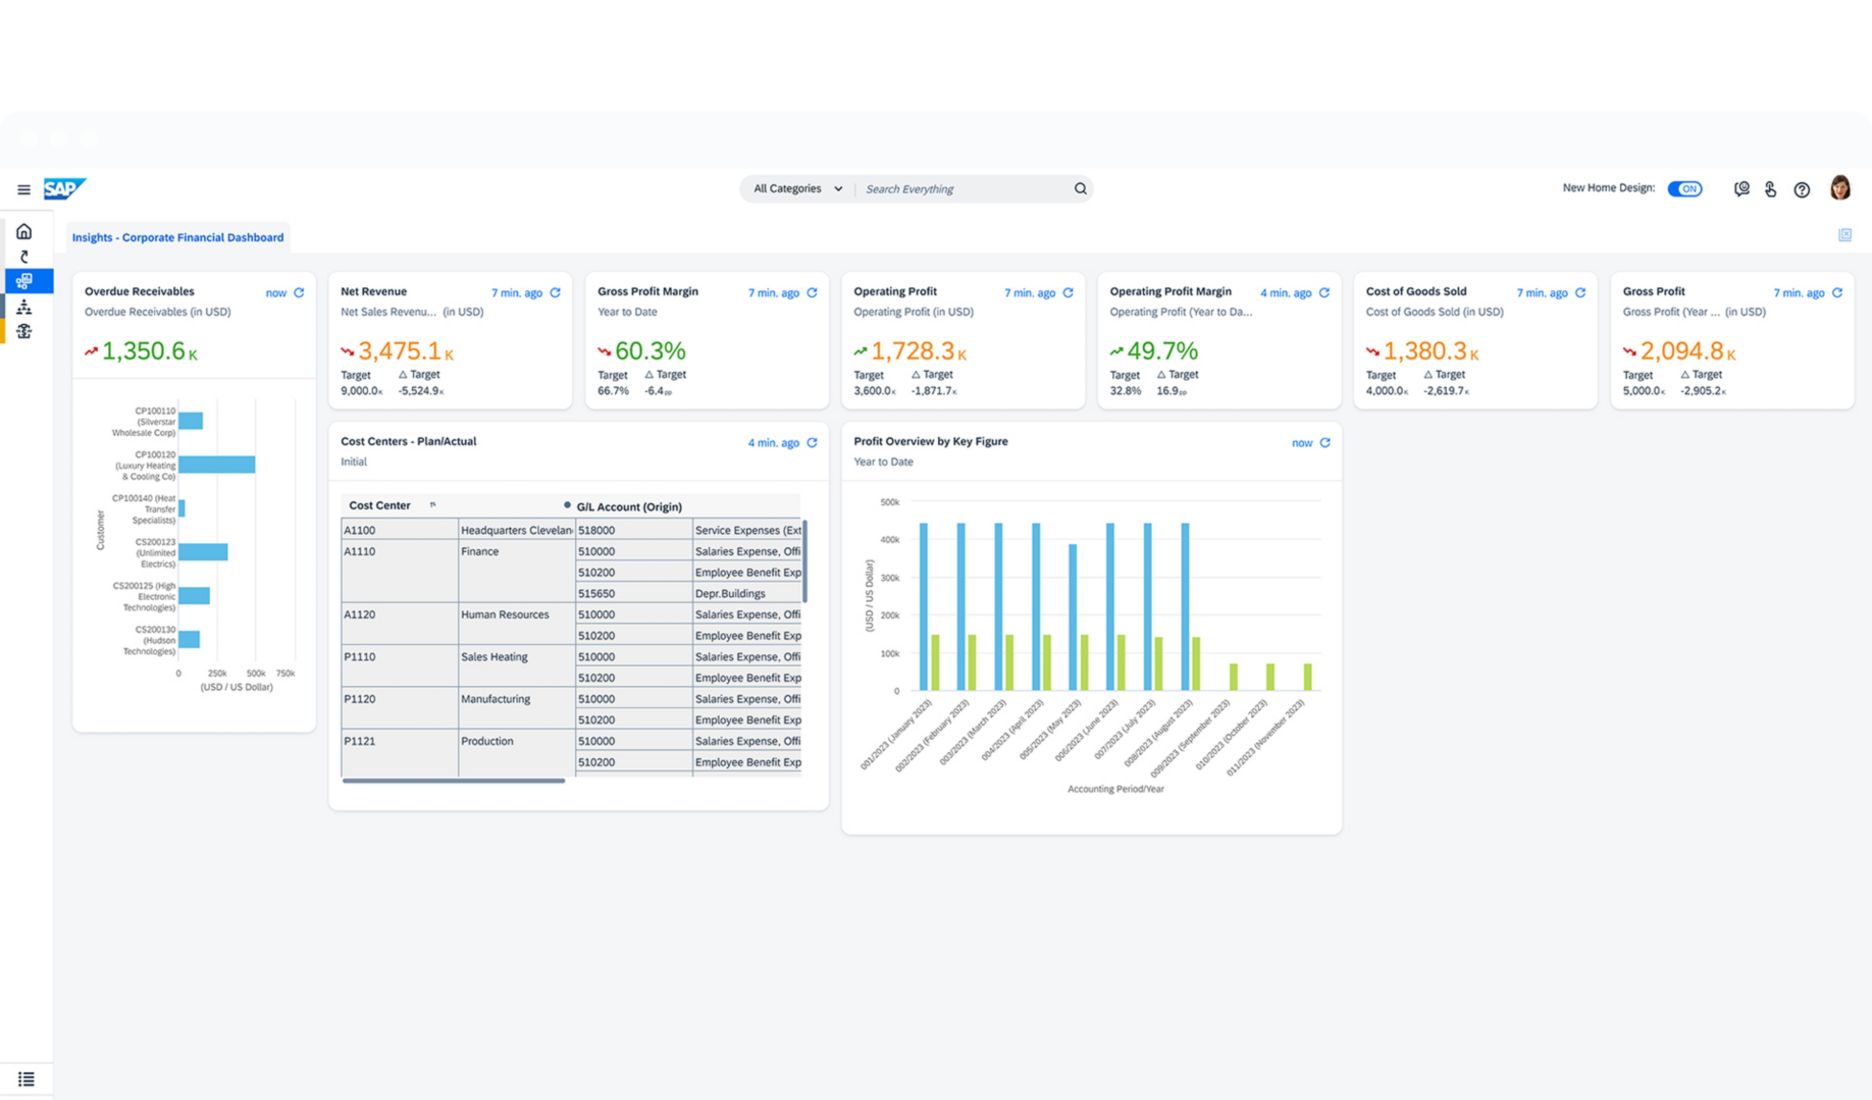The height and width of the screenshot is (1100, 1872).
Task: Open the hamburger navigation menu
Action: (23, 190)
